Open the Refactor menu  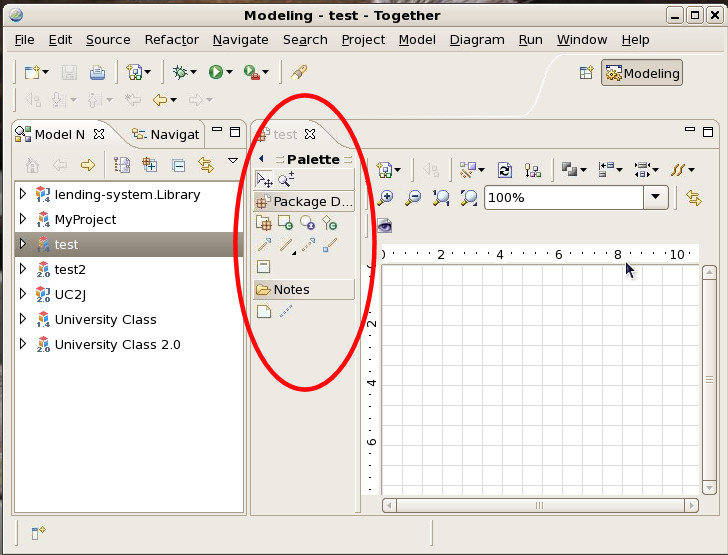tap(171, 40)
